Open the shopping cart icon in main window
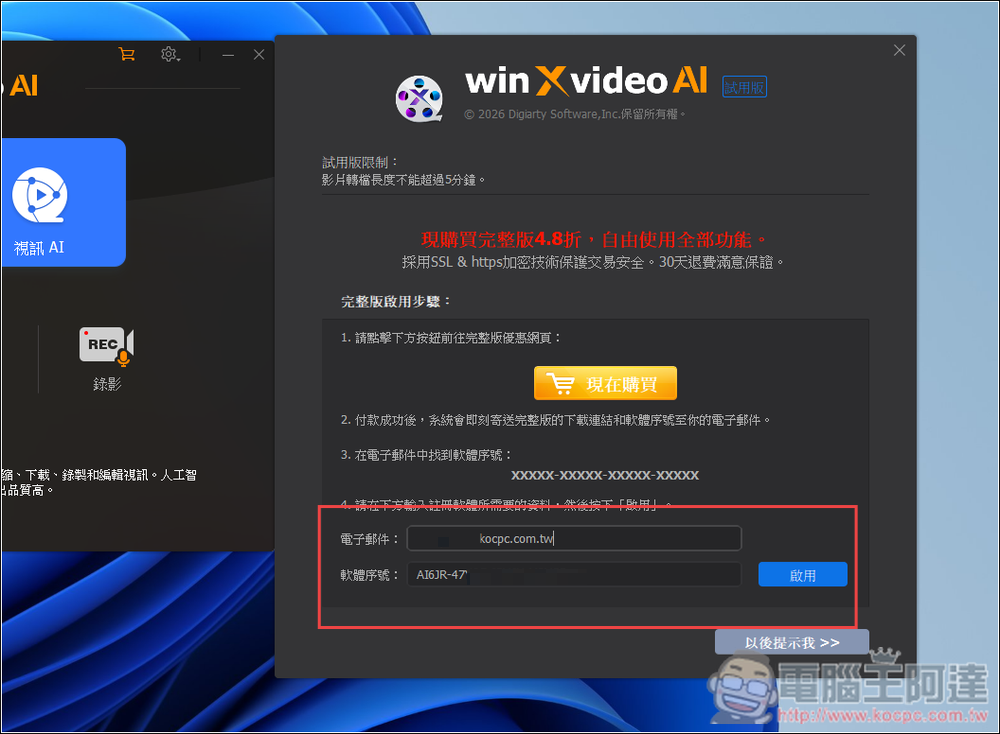 point(126,54)
